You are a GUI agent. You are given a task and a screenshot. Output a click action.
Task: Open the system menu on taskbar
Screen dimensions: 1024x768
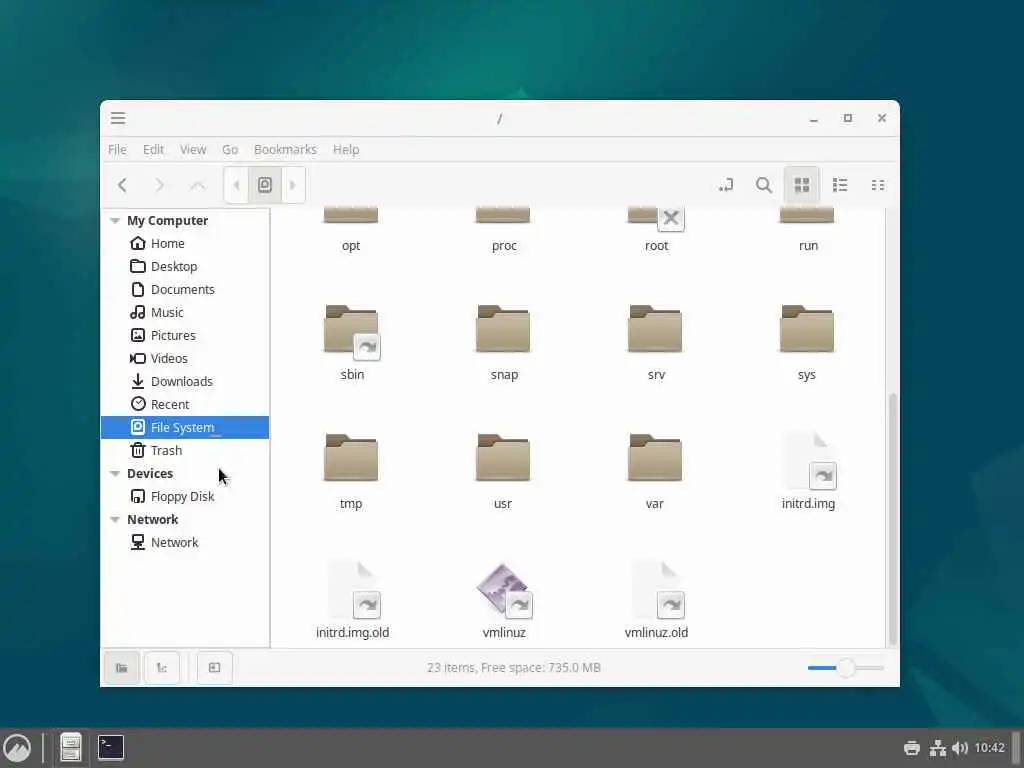pos(17,748)
